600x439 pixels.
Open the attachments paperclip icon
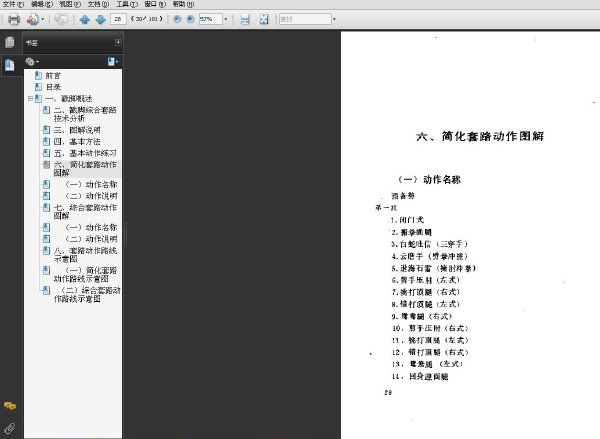[10, 428]
